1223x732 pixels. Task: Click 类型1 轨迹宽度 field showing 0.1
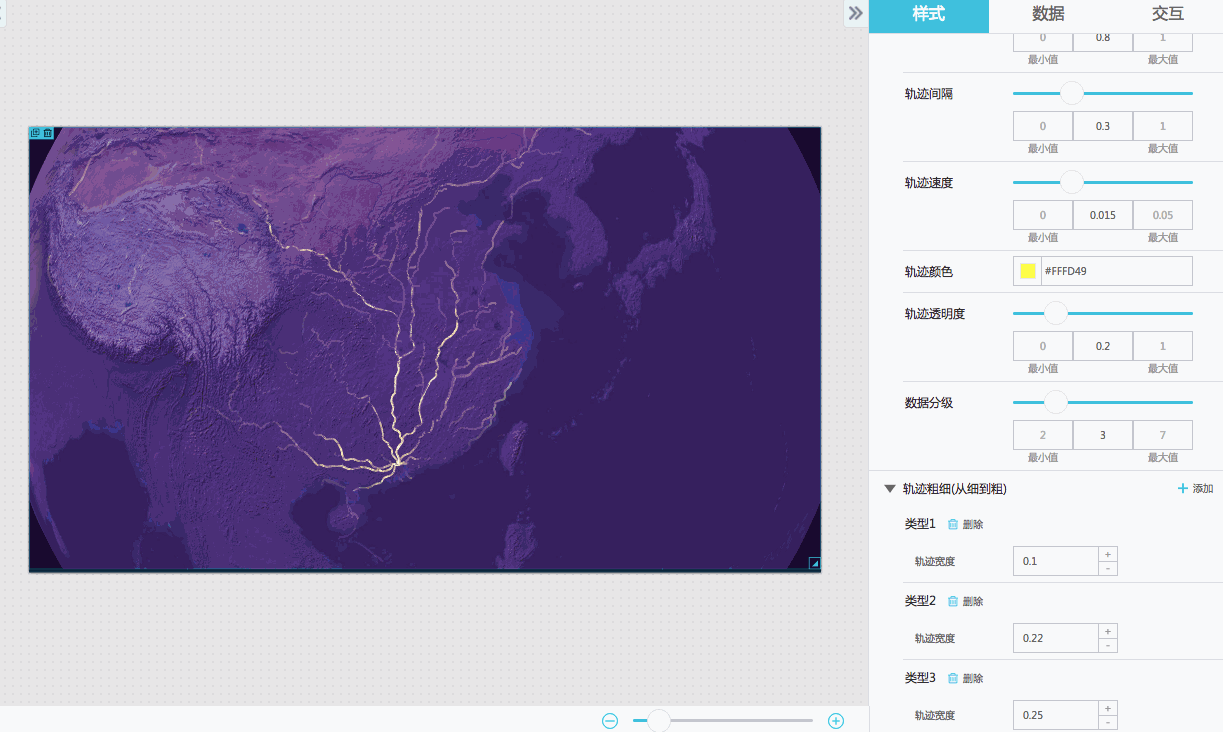(1056, 561)
